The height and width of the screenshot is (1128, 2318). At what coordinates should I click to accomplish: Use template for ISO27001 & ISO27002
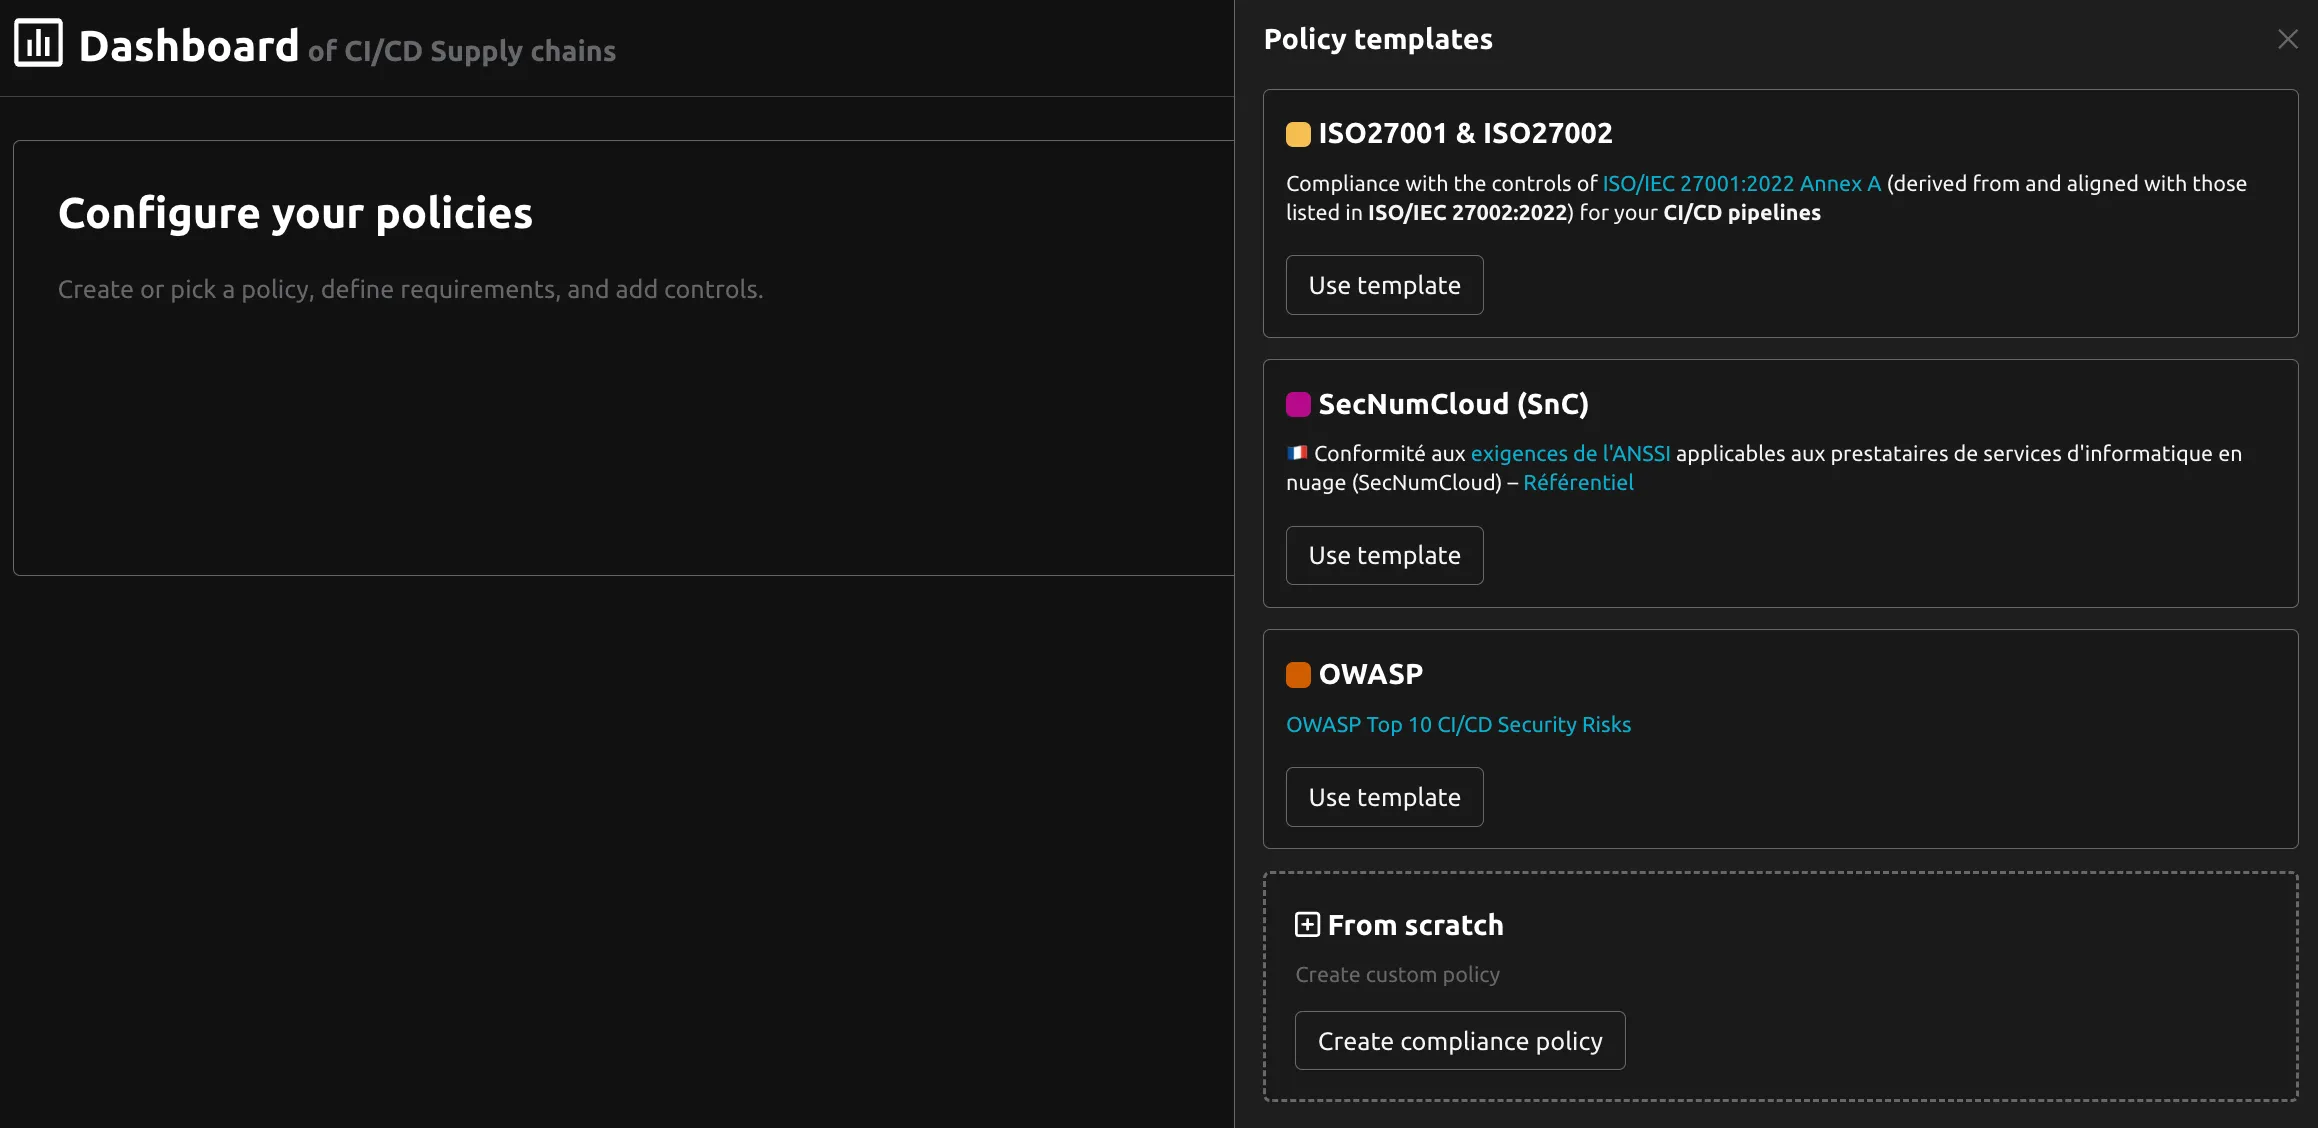(x=1384, y=284)
